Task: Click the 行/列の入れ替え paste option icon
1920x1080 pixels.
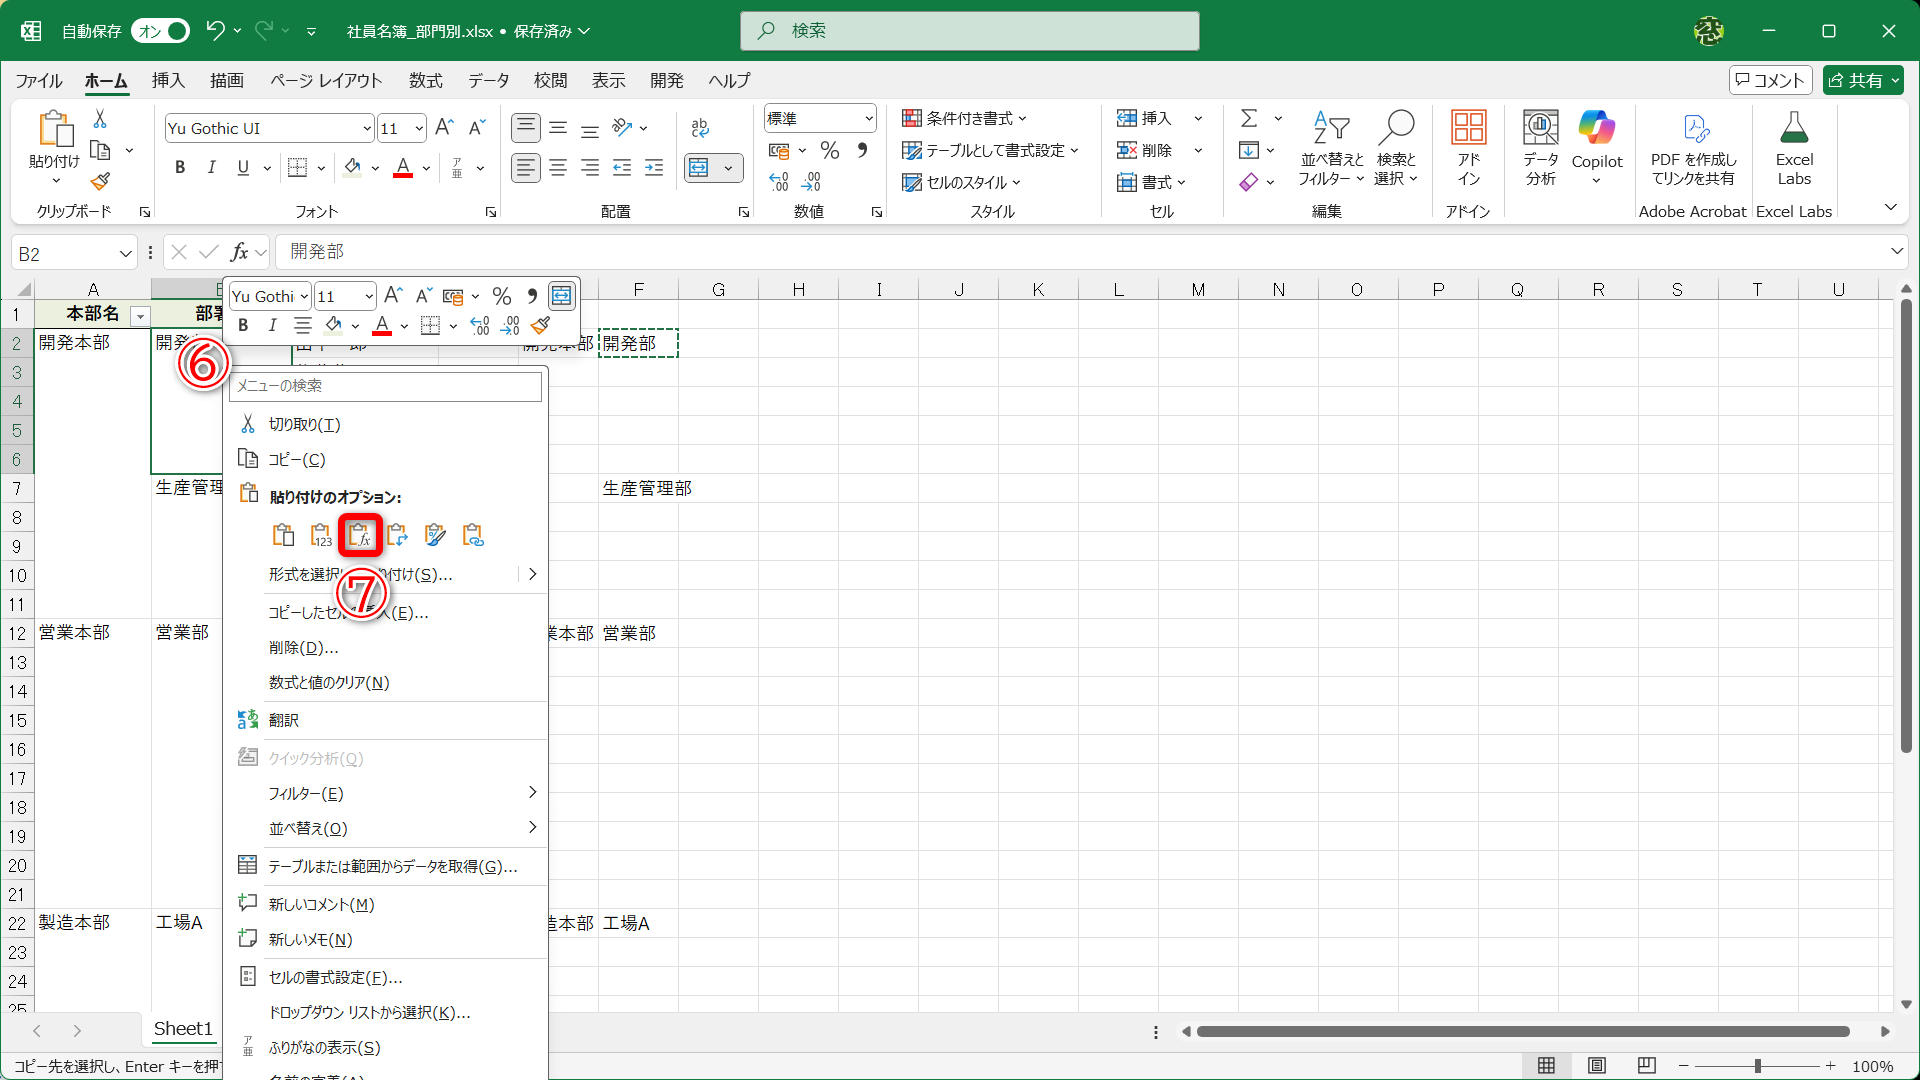Action: 397,534
